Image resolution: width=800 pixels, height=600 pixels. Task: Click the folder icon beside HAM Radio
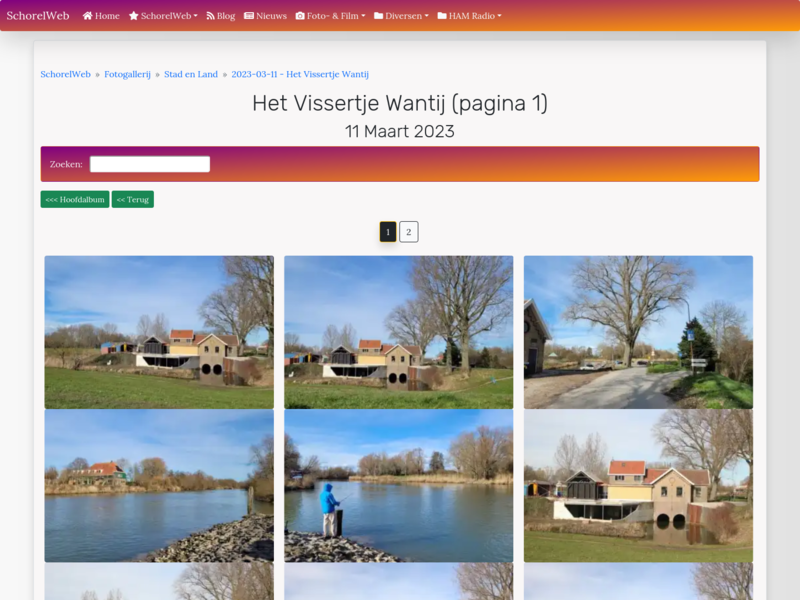point(442,16)
